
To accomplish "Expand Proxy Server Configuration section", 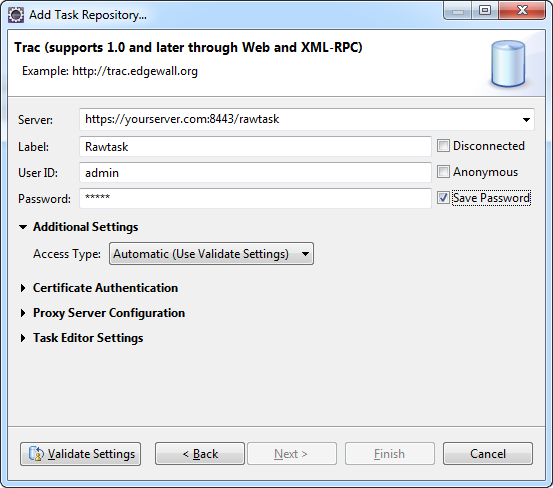I will [x=23, y=313].
